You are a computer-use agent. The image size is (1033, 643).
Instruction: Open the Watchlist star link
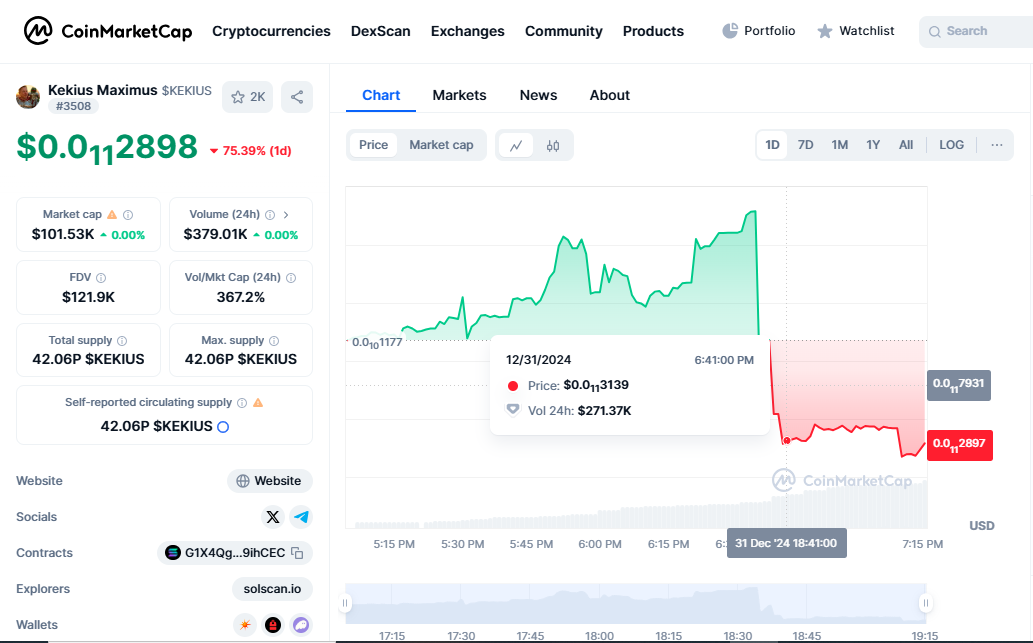856,31
